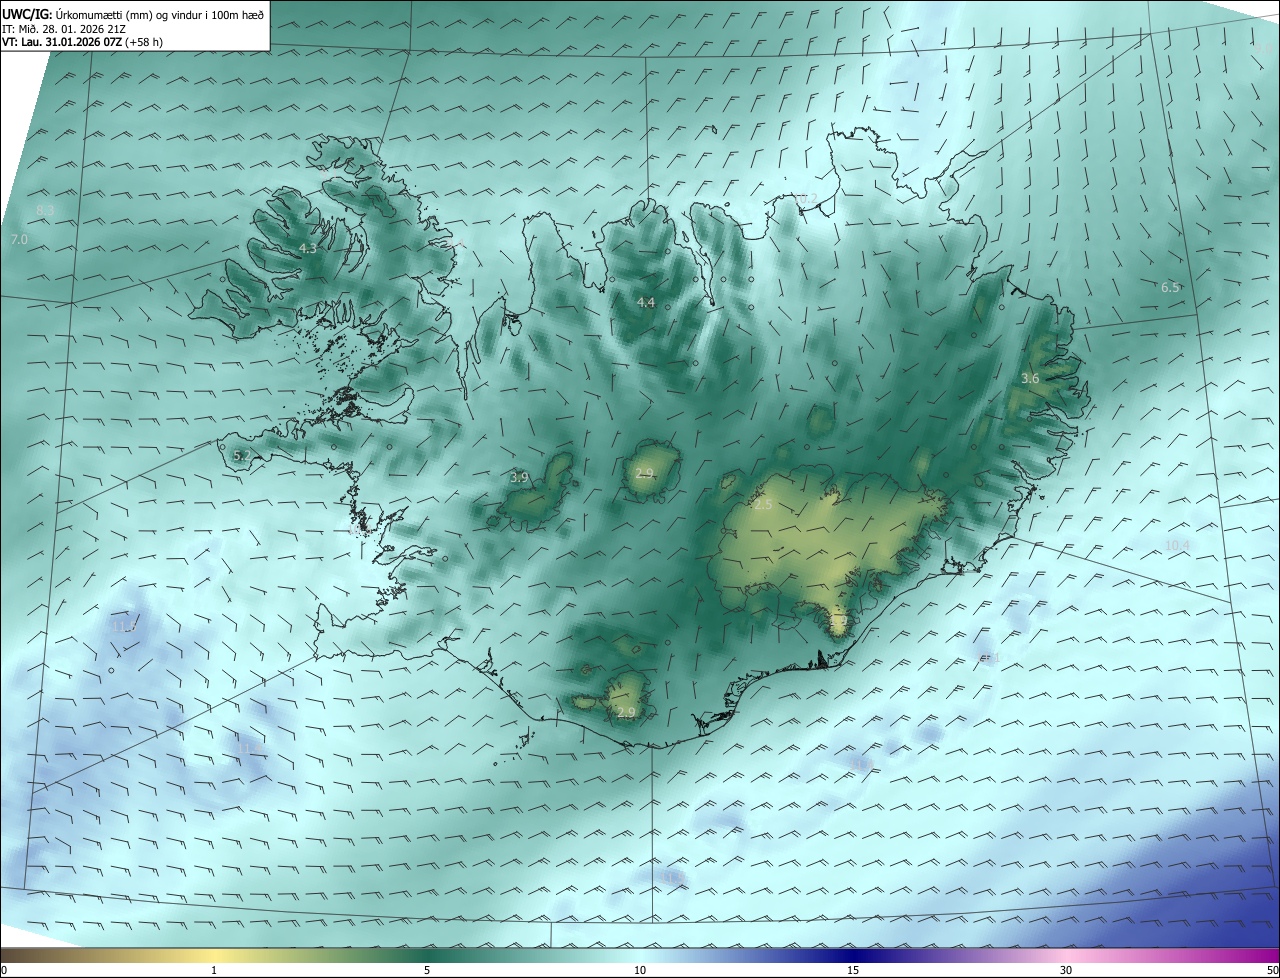Click the 7.0 value on the map
This screenshot has height=978, width=1280.
point(19,240)
